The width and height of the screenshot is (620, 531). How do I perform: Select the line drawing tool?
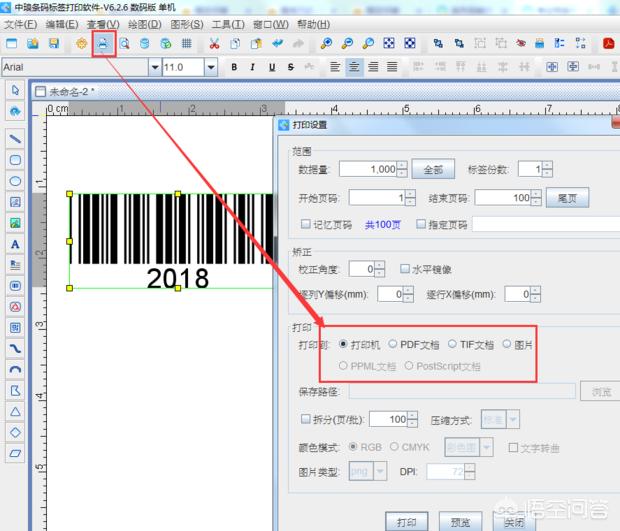[x=15, y=139]
